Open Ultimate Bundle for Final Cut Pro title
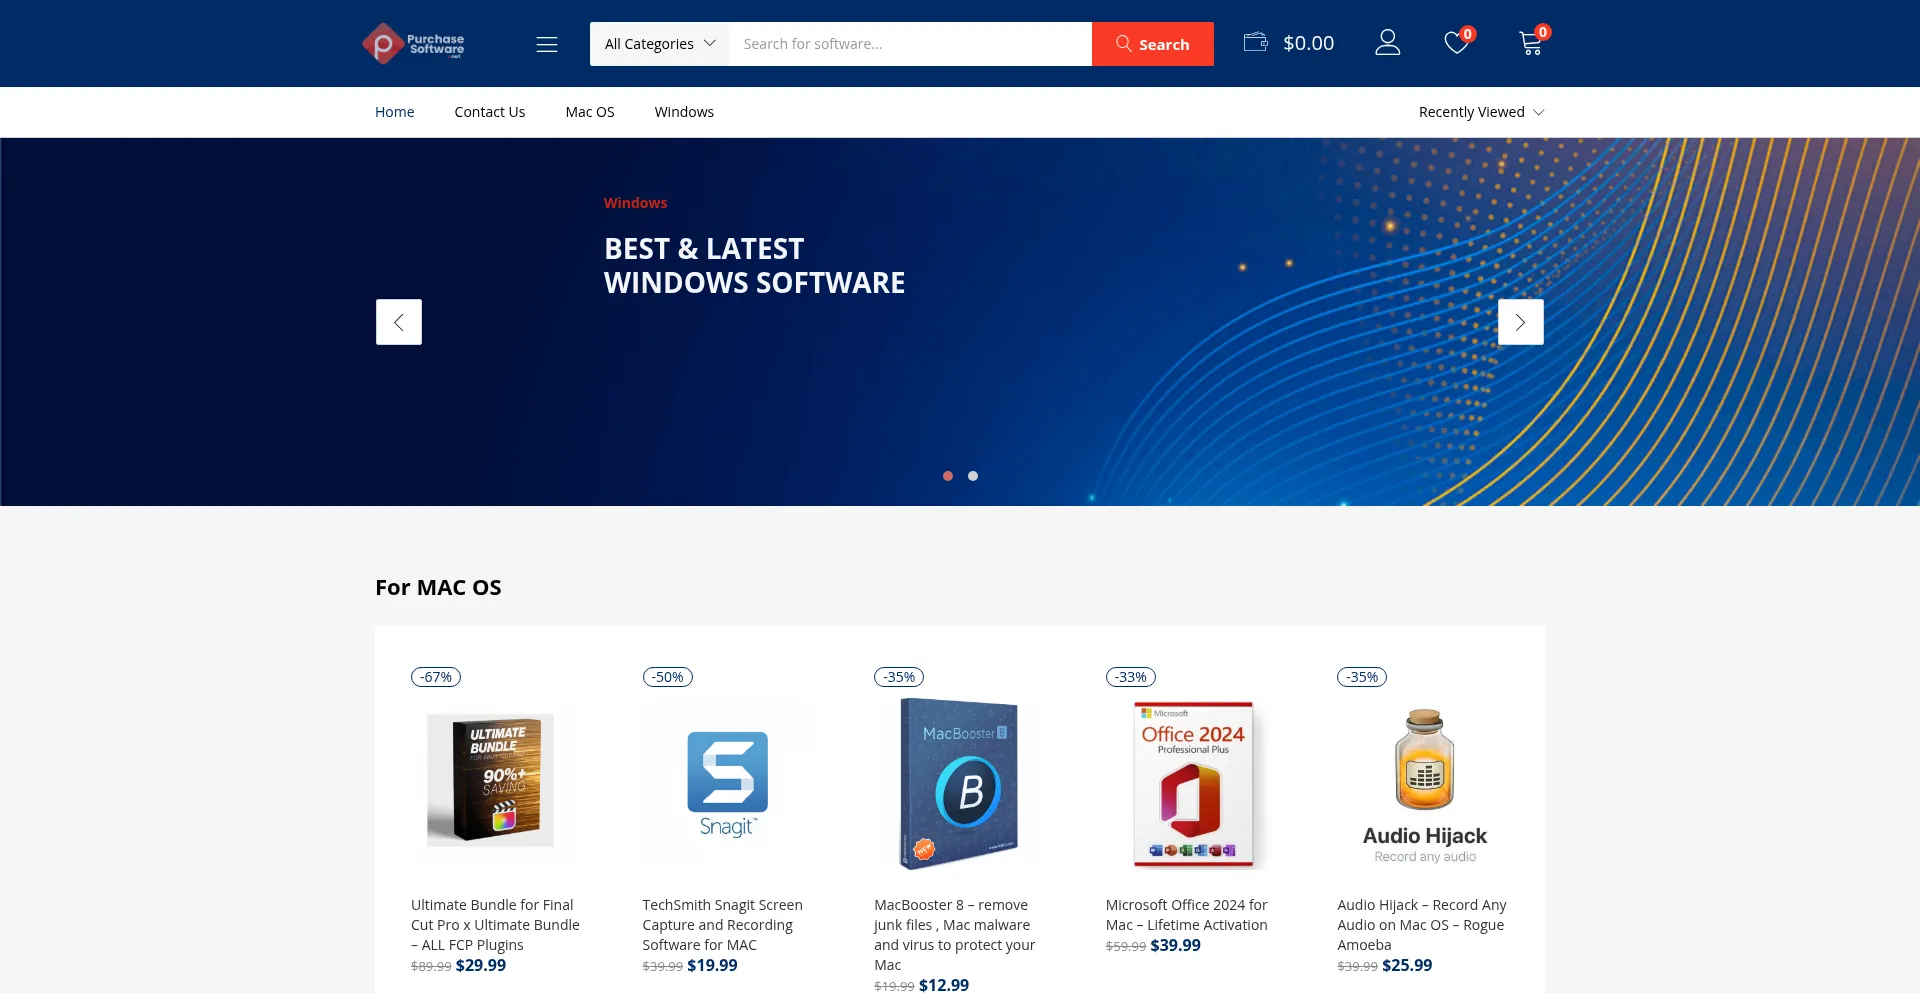 [495, 925]
